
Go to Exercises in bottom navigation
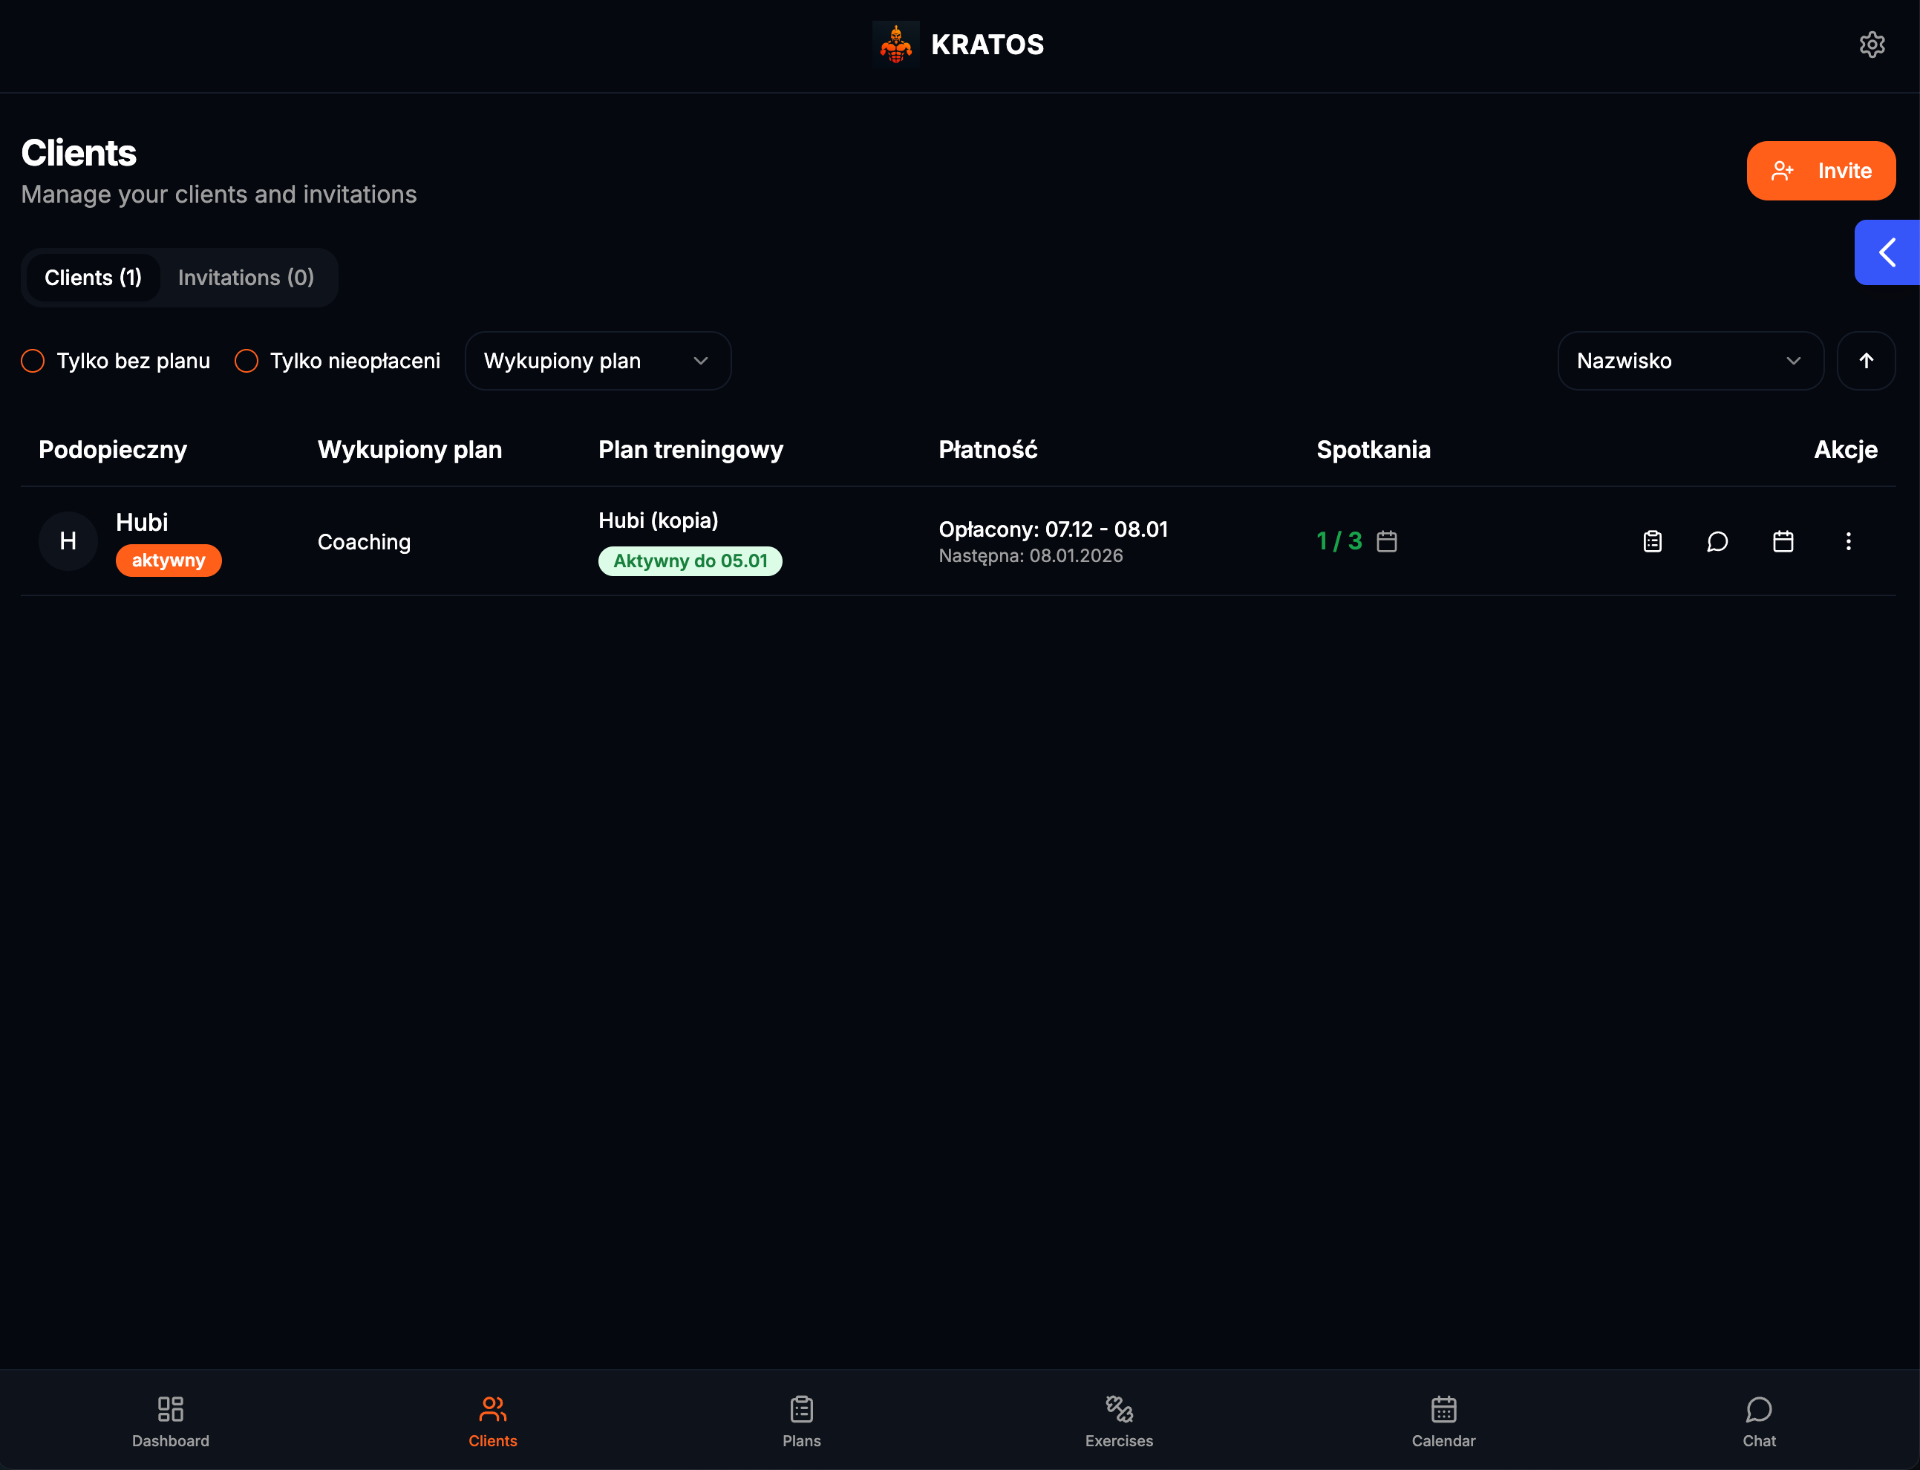point(1119,1421)
